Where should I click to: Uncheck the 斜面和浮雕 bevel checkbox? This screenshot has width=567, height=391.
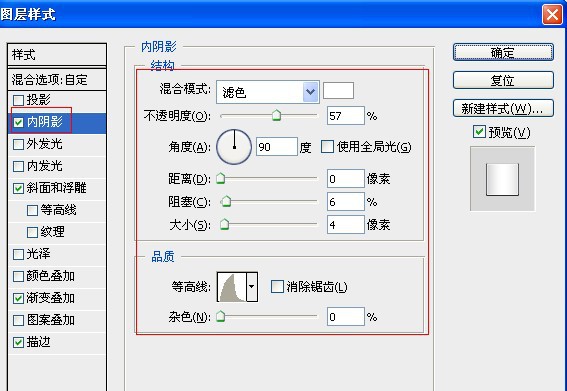tap(18, 188)
